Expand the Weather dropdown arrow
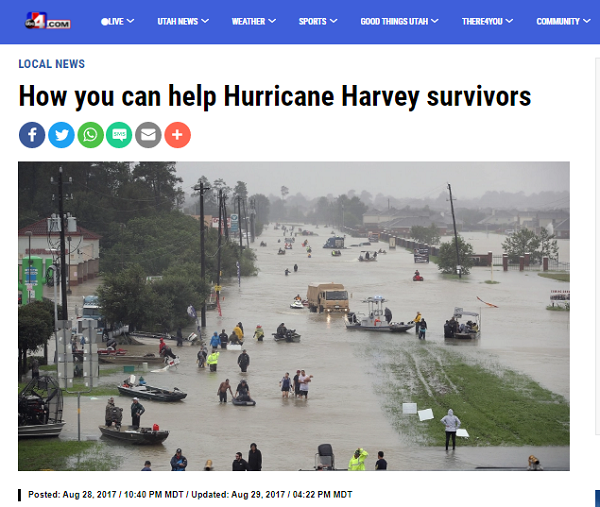Viewport: 600px width, 507px height. (272, 21)
